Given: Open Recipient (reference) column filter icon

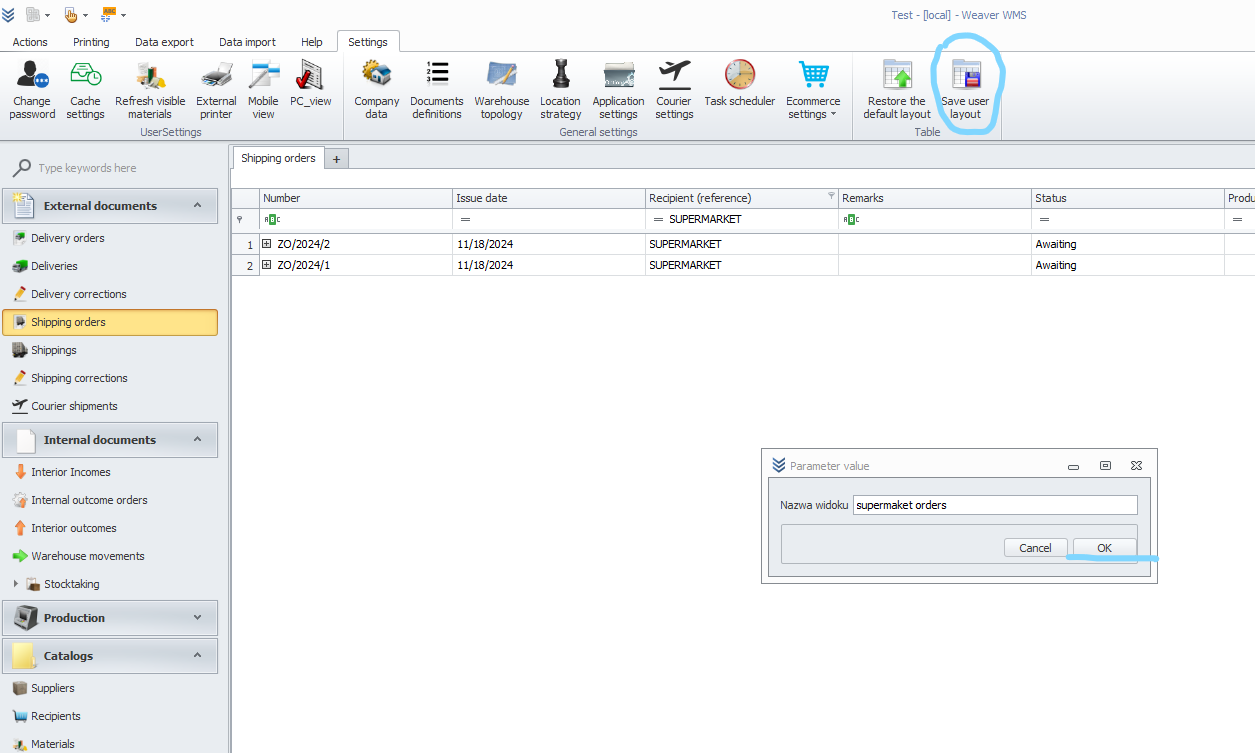Looking at the screenshot, I should (x=831, y=196).
